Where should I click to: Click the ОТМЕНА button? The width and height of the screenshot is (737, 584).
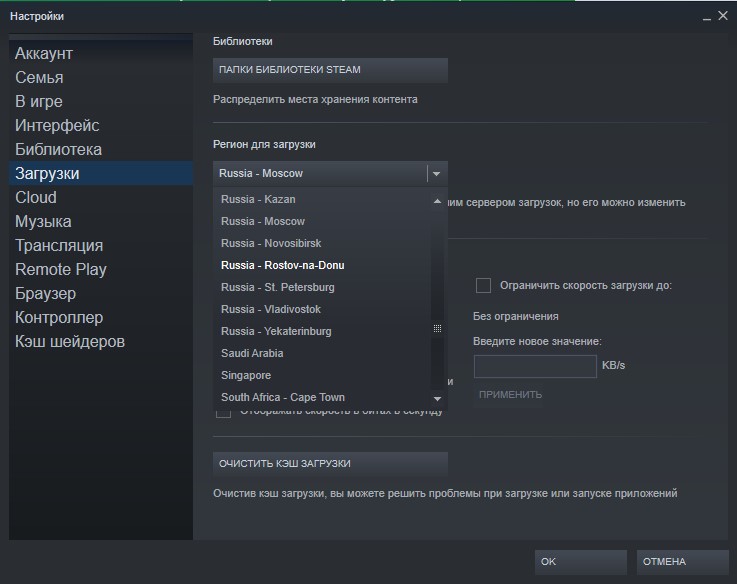tap(682, 562)
